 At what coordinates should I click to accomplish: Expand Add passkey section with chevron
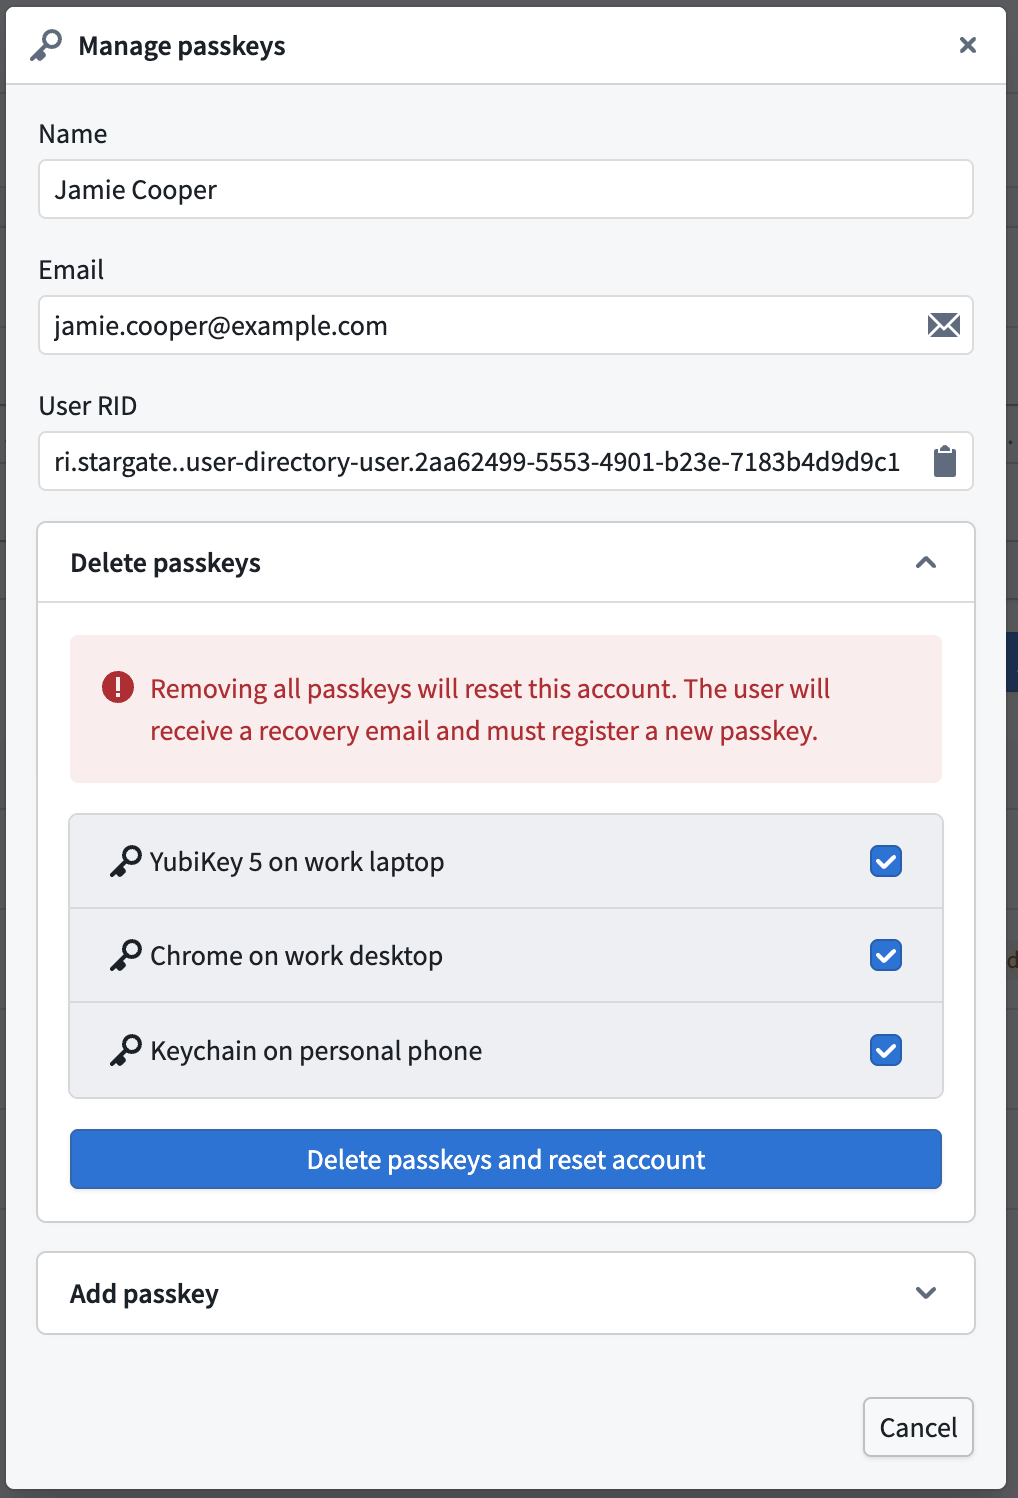click(x=926, y=1293)
